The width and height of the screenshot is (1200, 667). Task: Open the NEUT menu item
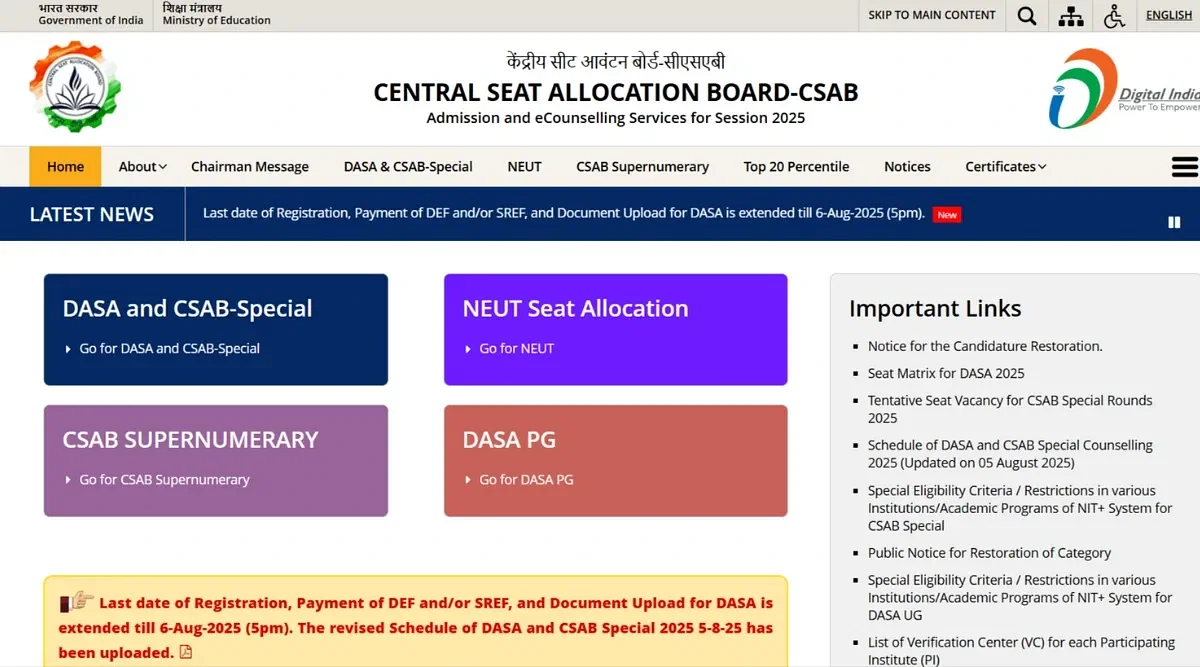click(x=524, y=167)
